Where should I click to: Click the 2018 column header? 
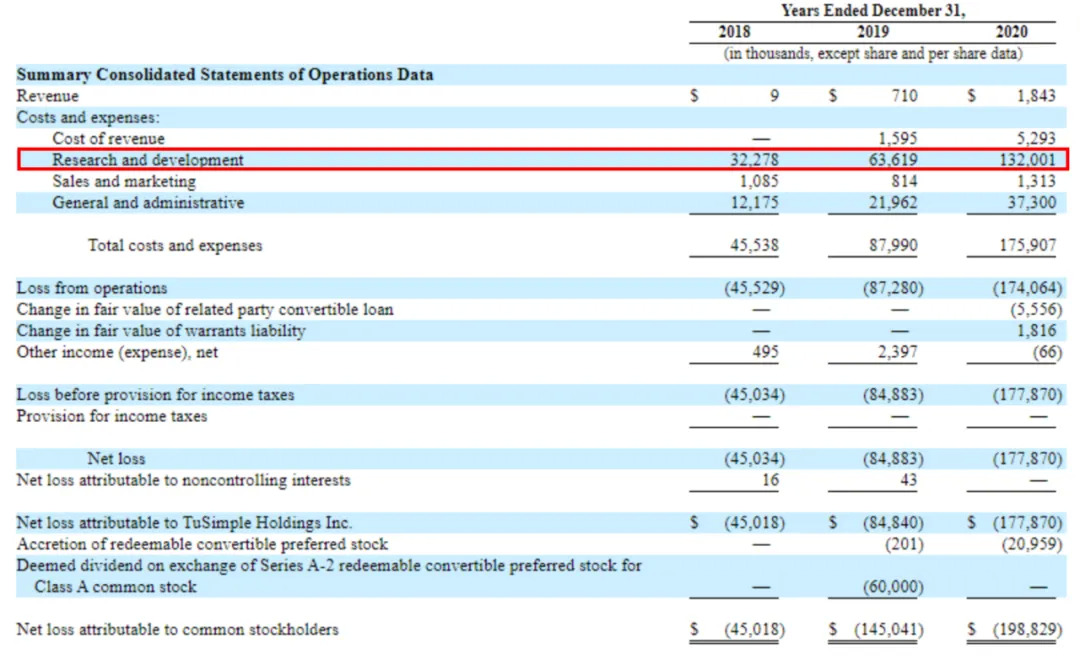734,32
